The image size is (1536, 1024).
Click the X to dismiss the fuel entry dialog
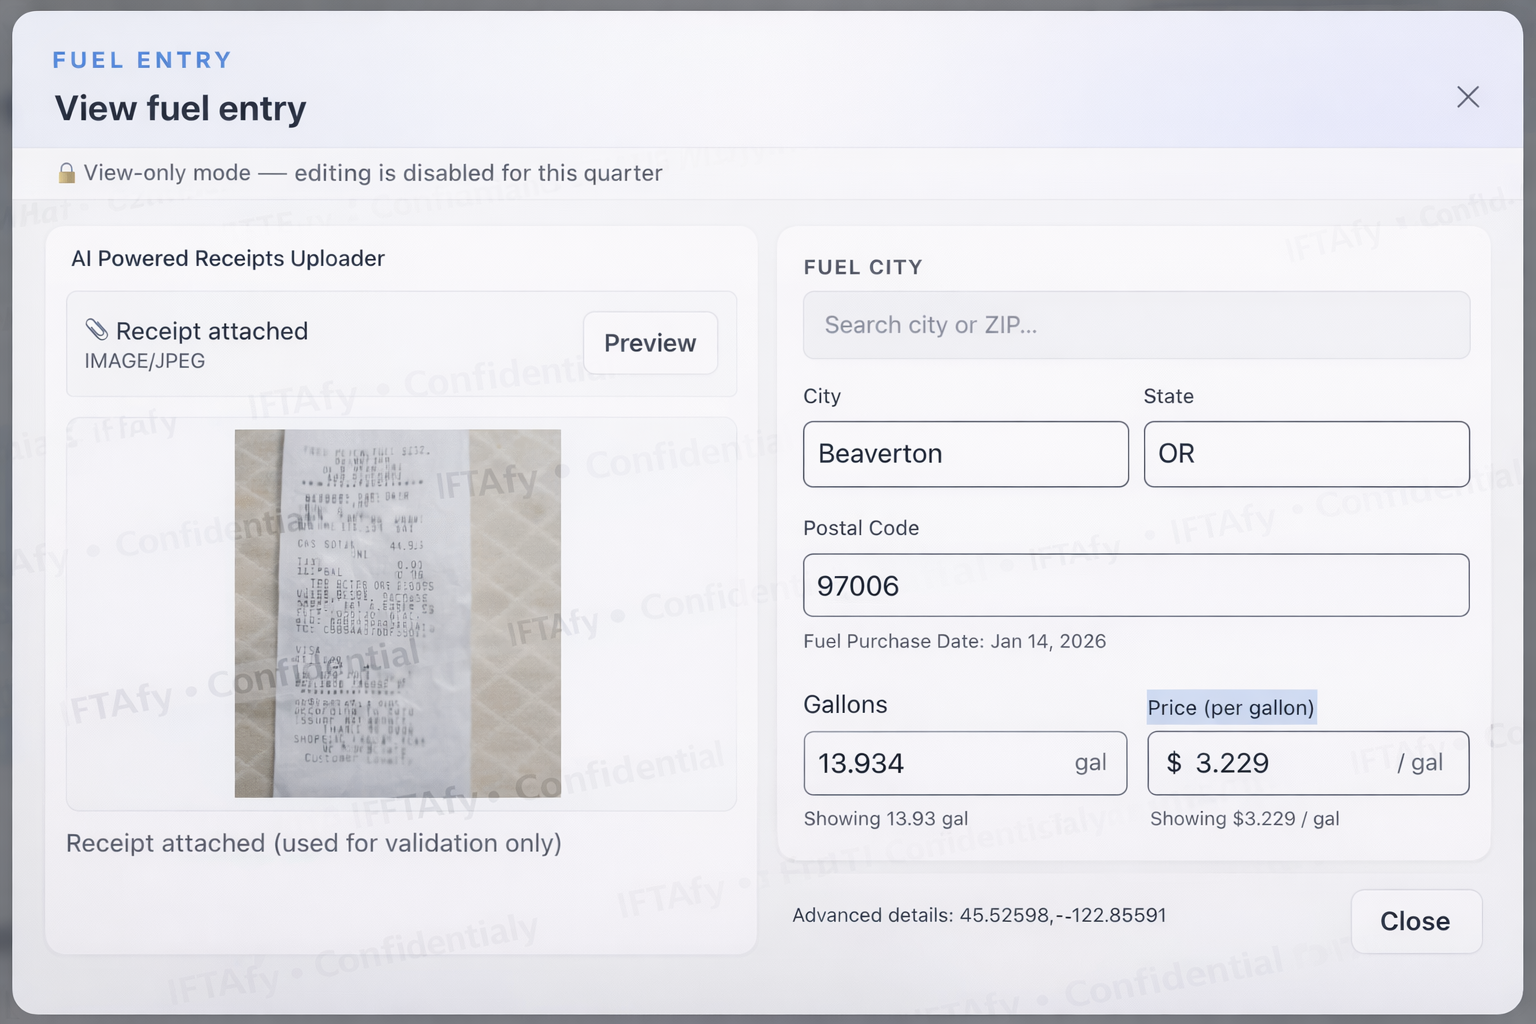1467,97
